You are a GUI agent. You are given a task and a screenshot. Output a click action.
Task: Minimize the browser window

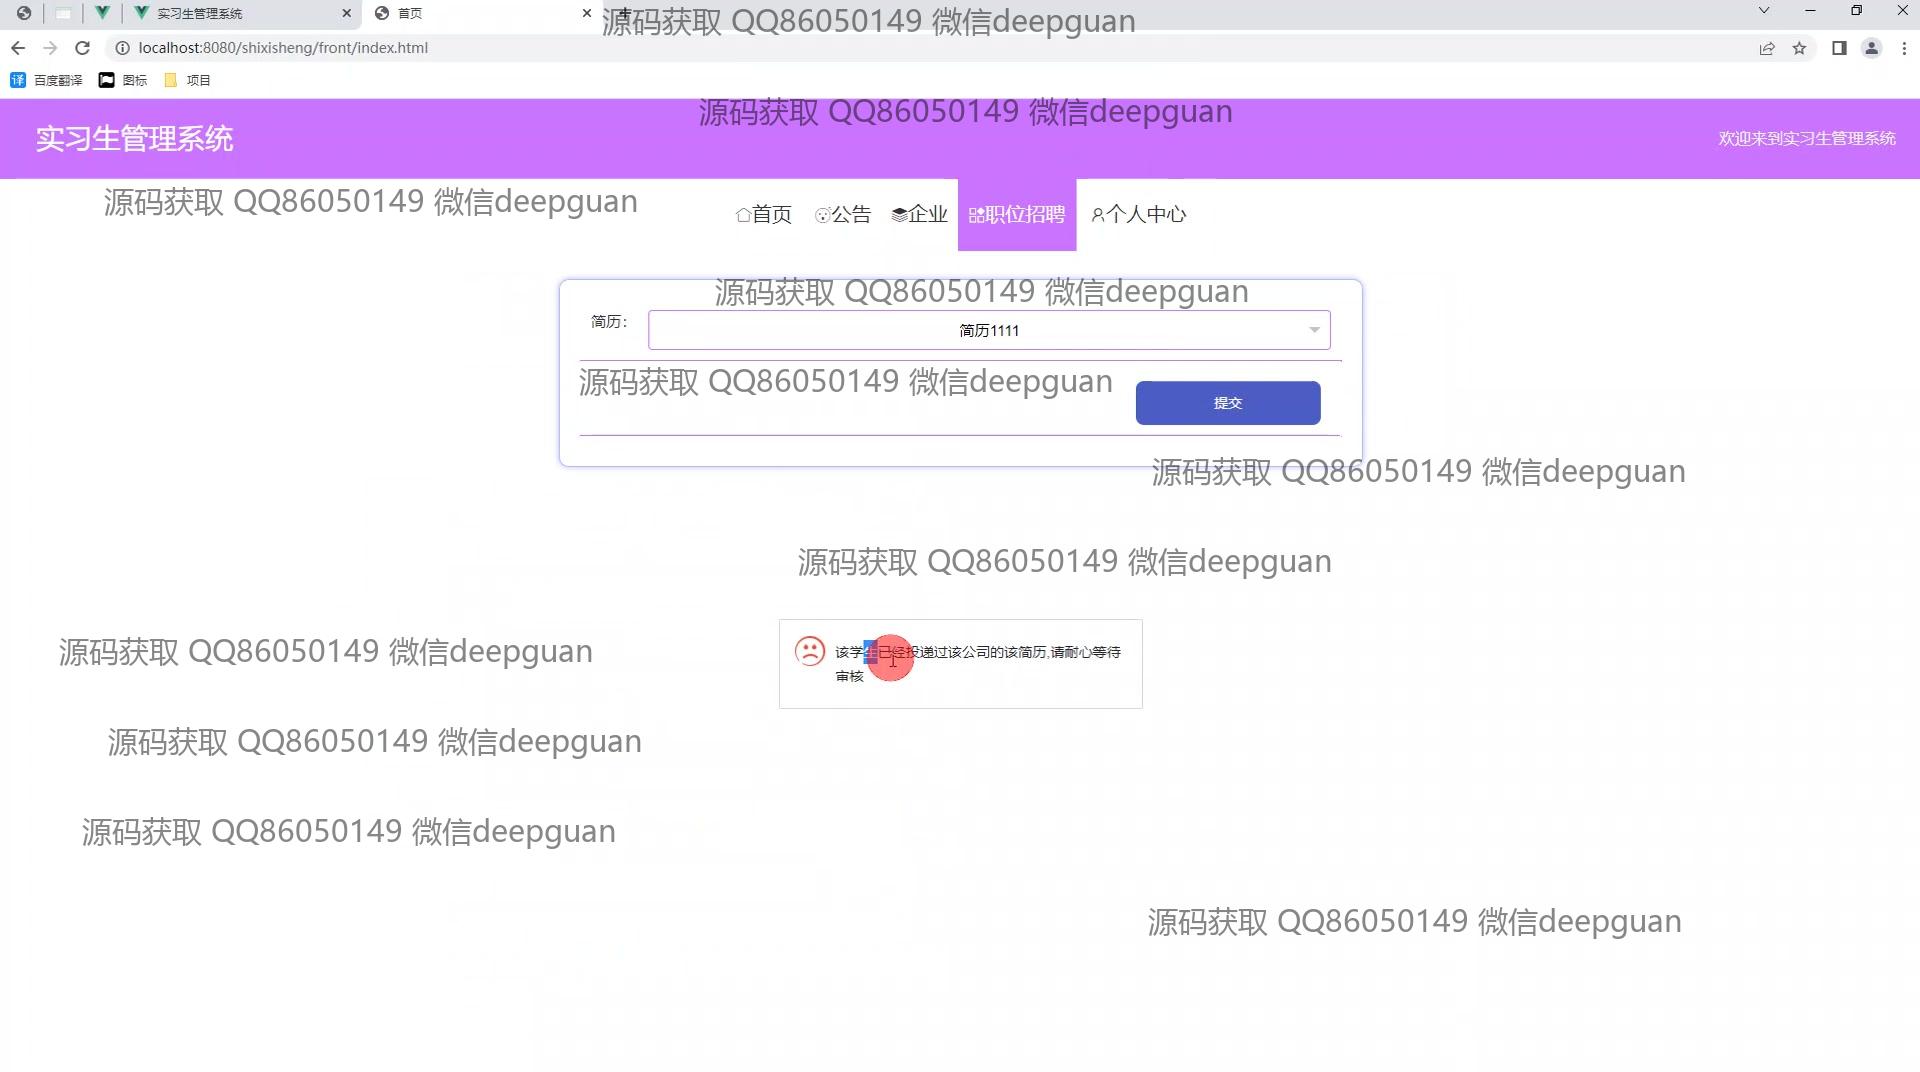(1810, 11)
